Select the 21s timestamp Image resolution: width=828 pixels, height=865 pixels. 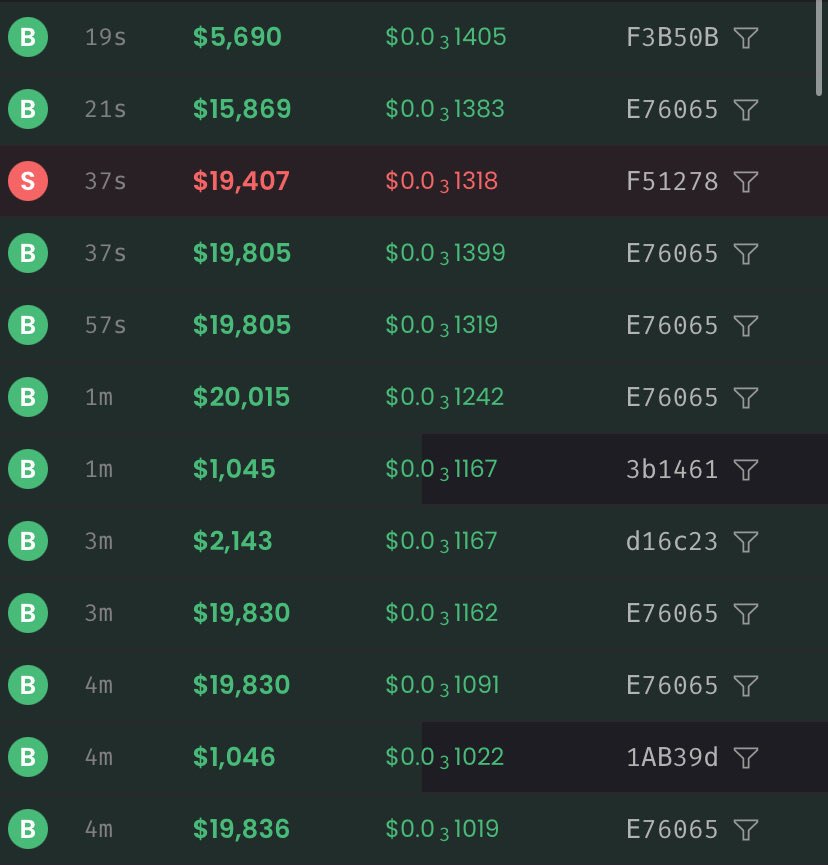click(105, 109)
